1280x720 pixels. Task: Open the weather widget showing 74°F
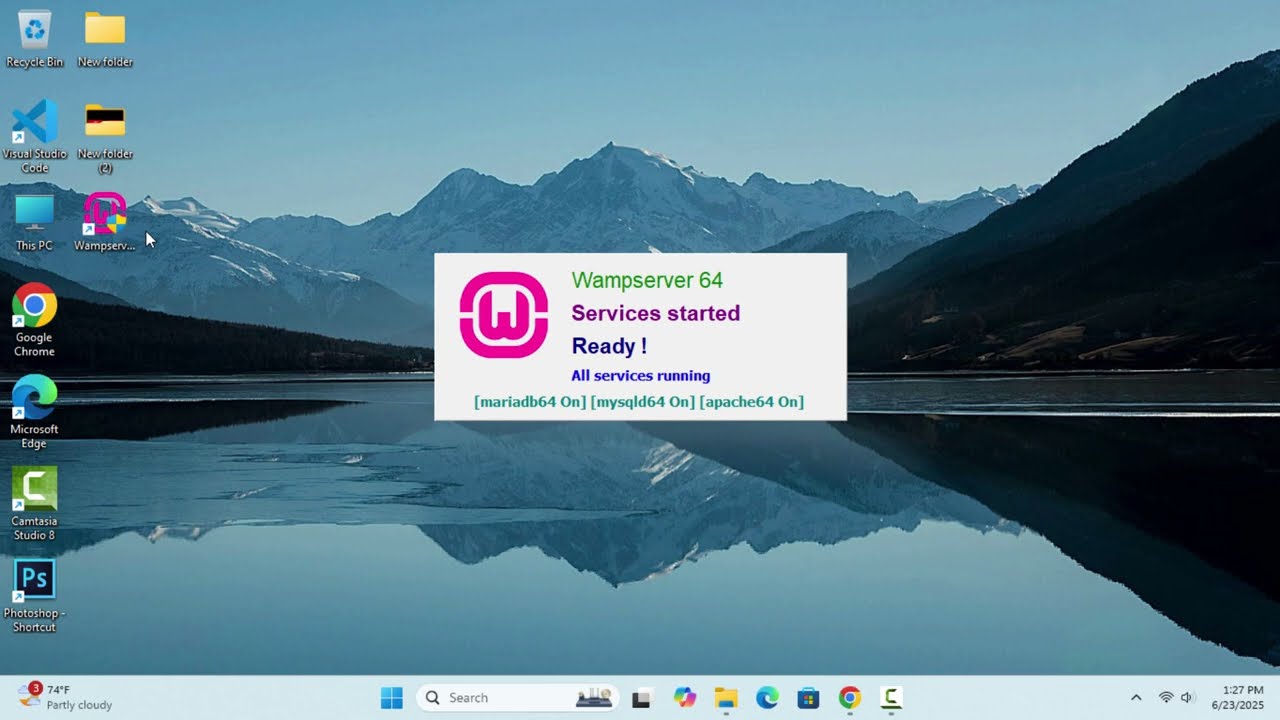66,697
